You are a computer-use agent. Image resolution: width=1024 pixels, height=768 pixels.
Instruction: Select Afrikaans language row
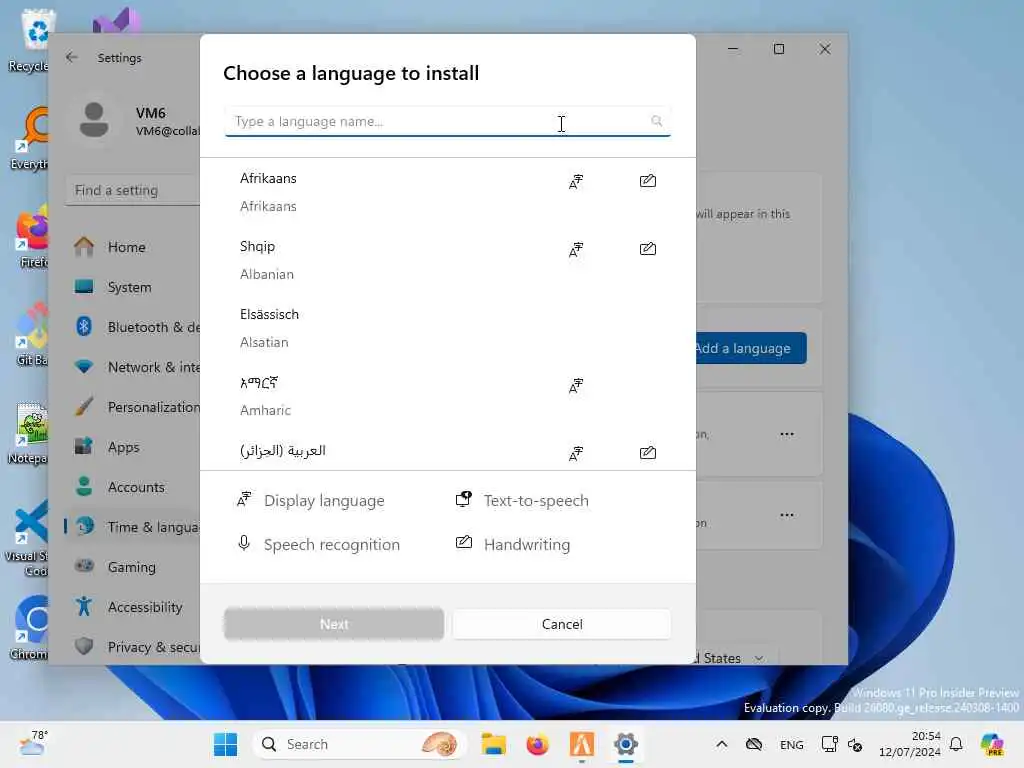tap(448, 192)
